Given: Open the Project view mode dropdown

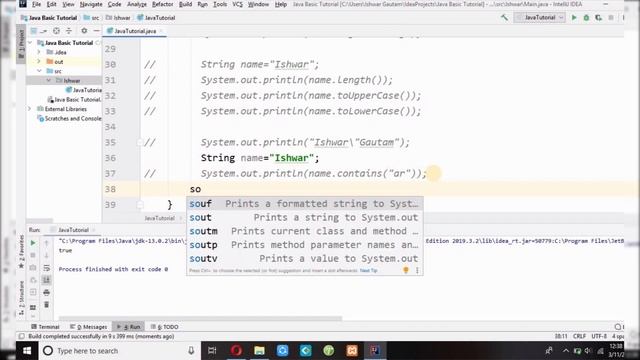Looking at the screenshot, I should coord(38,31).
